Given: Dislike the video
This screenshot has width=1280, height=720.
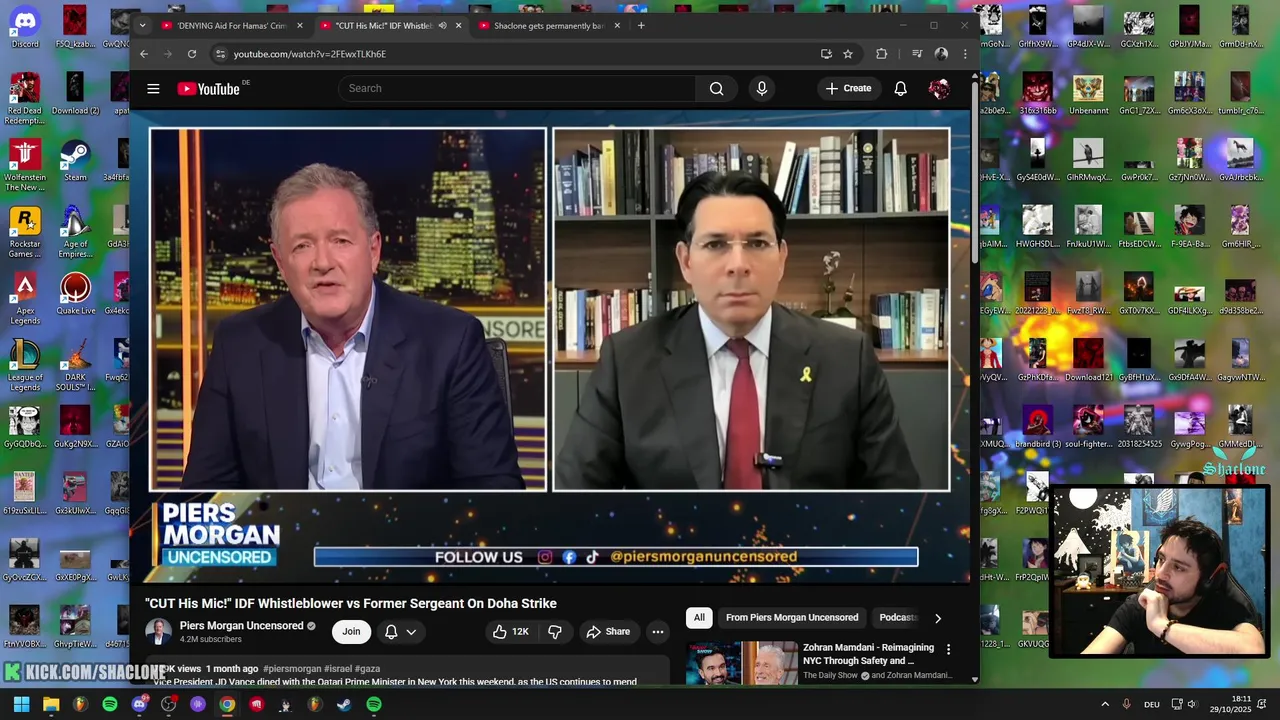Looking at the screenshot, I should [555, 632].
